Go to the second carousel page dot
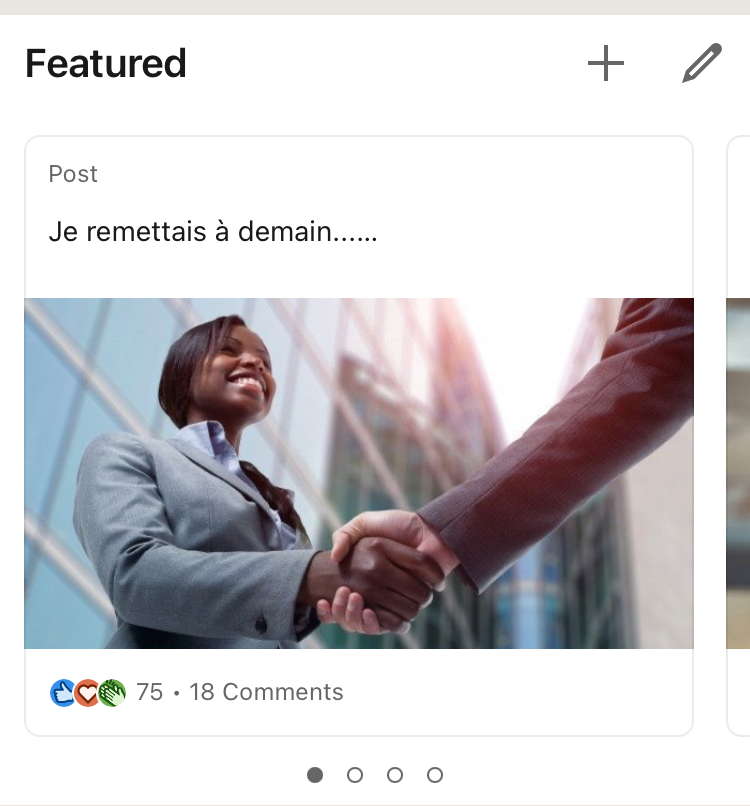The height and width of the screenshot is (806, 750). (x=355, y=775)
